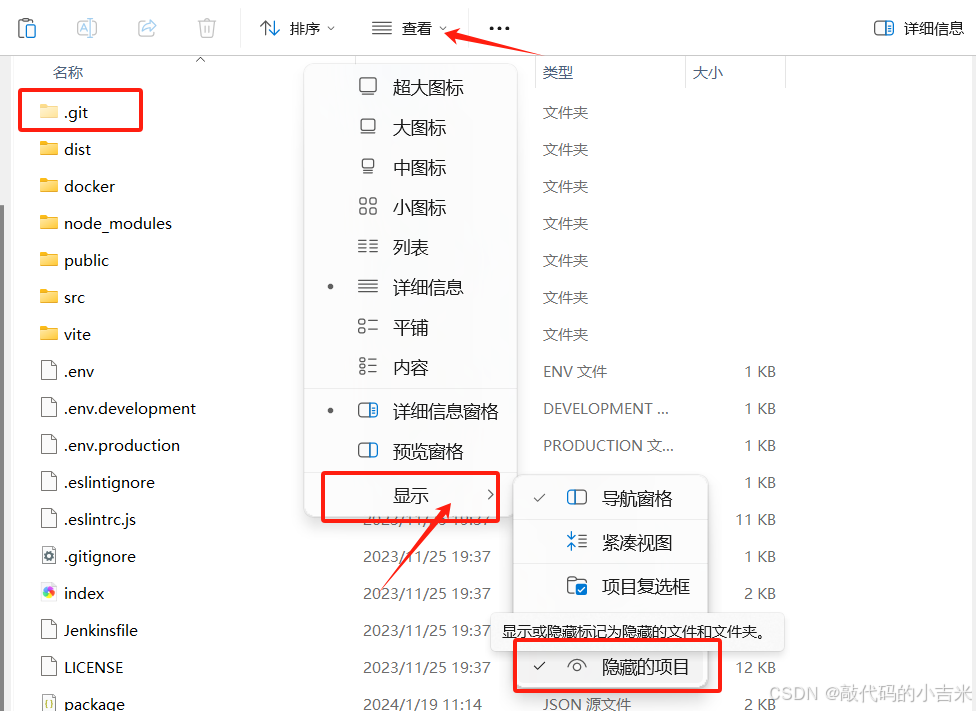Toggle 预览窗格 preview pane menu item
The height and width of the screenshot is (711, 976).
(x=410, y=451)
